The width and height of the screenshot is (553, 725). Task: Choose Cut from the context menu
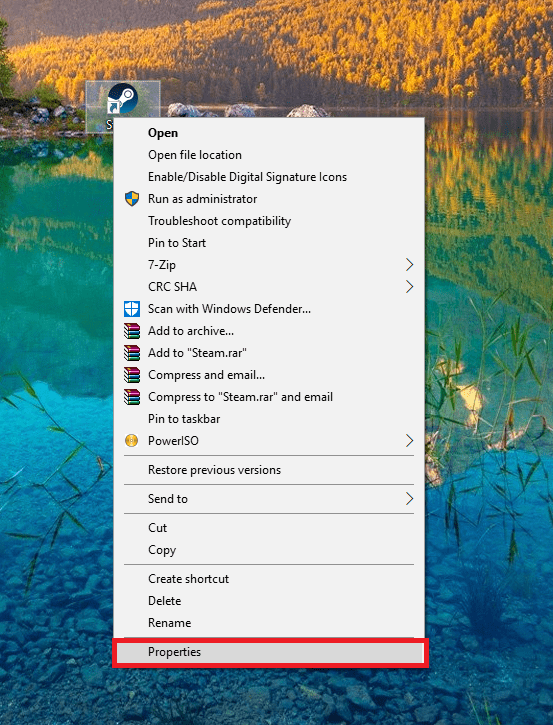[x=269, y=528]
